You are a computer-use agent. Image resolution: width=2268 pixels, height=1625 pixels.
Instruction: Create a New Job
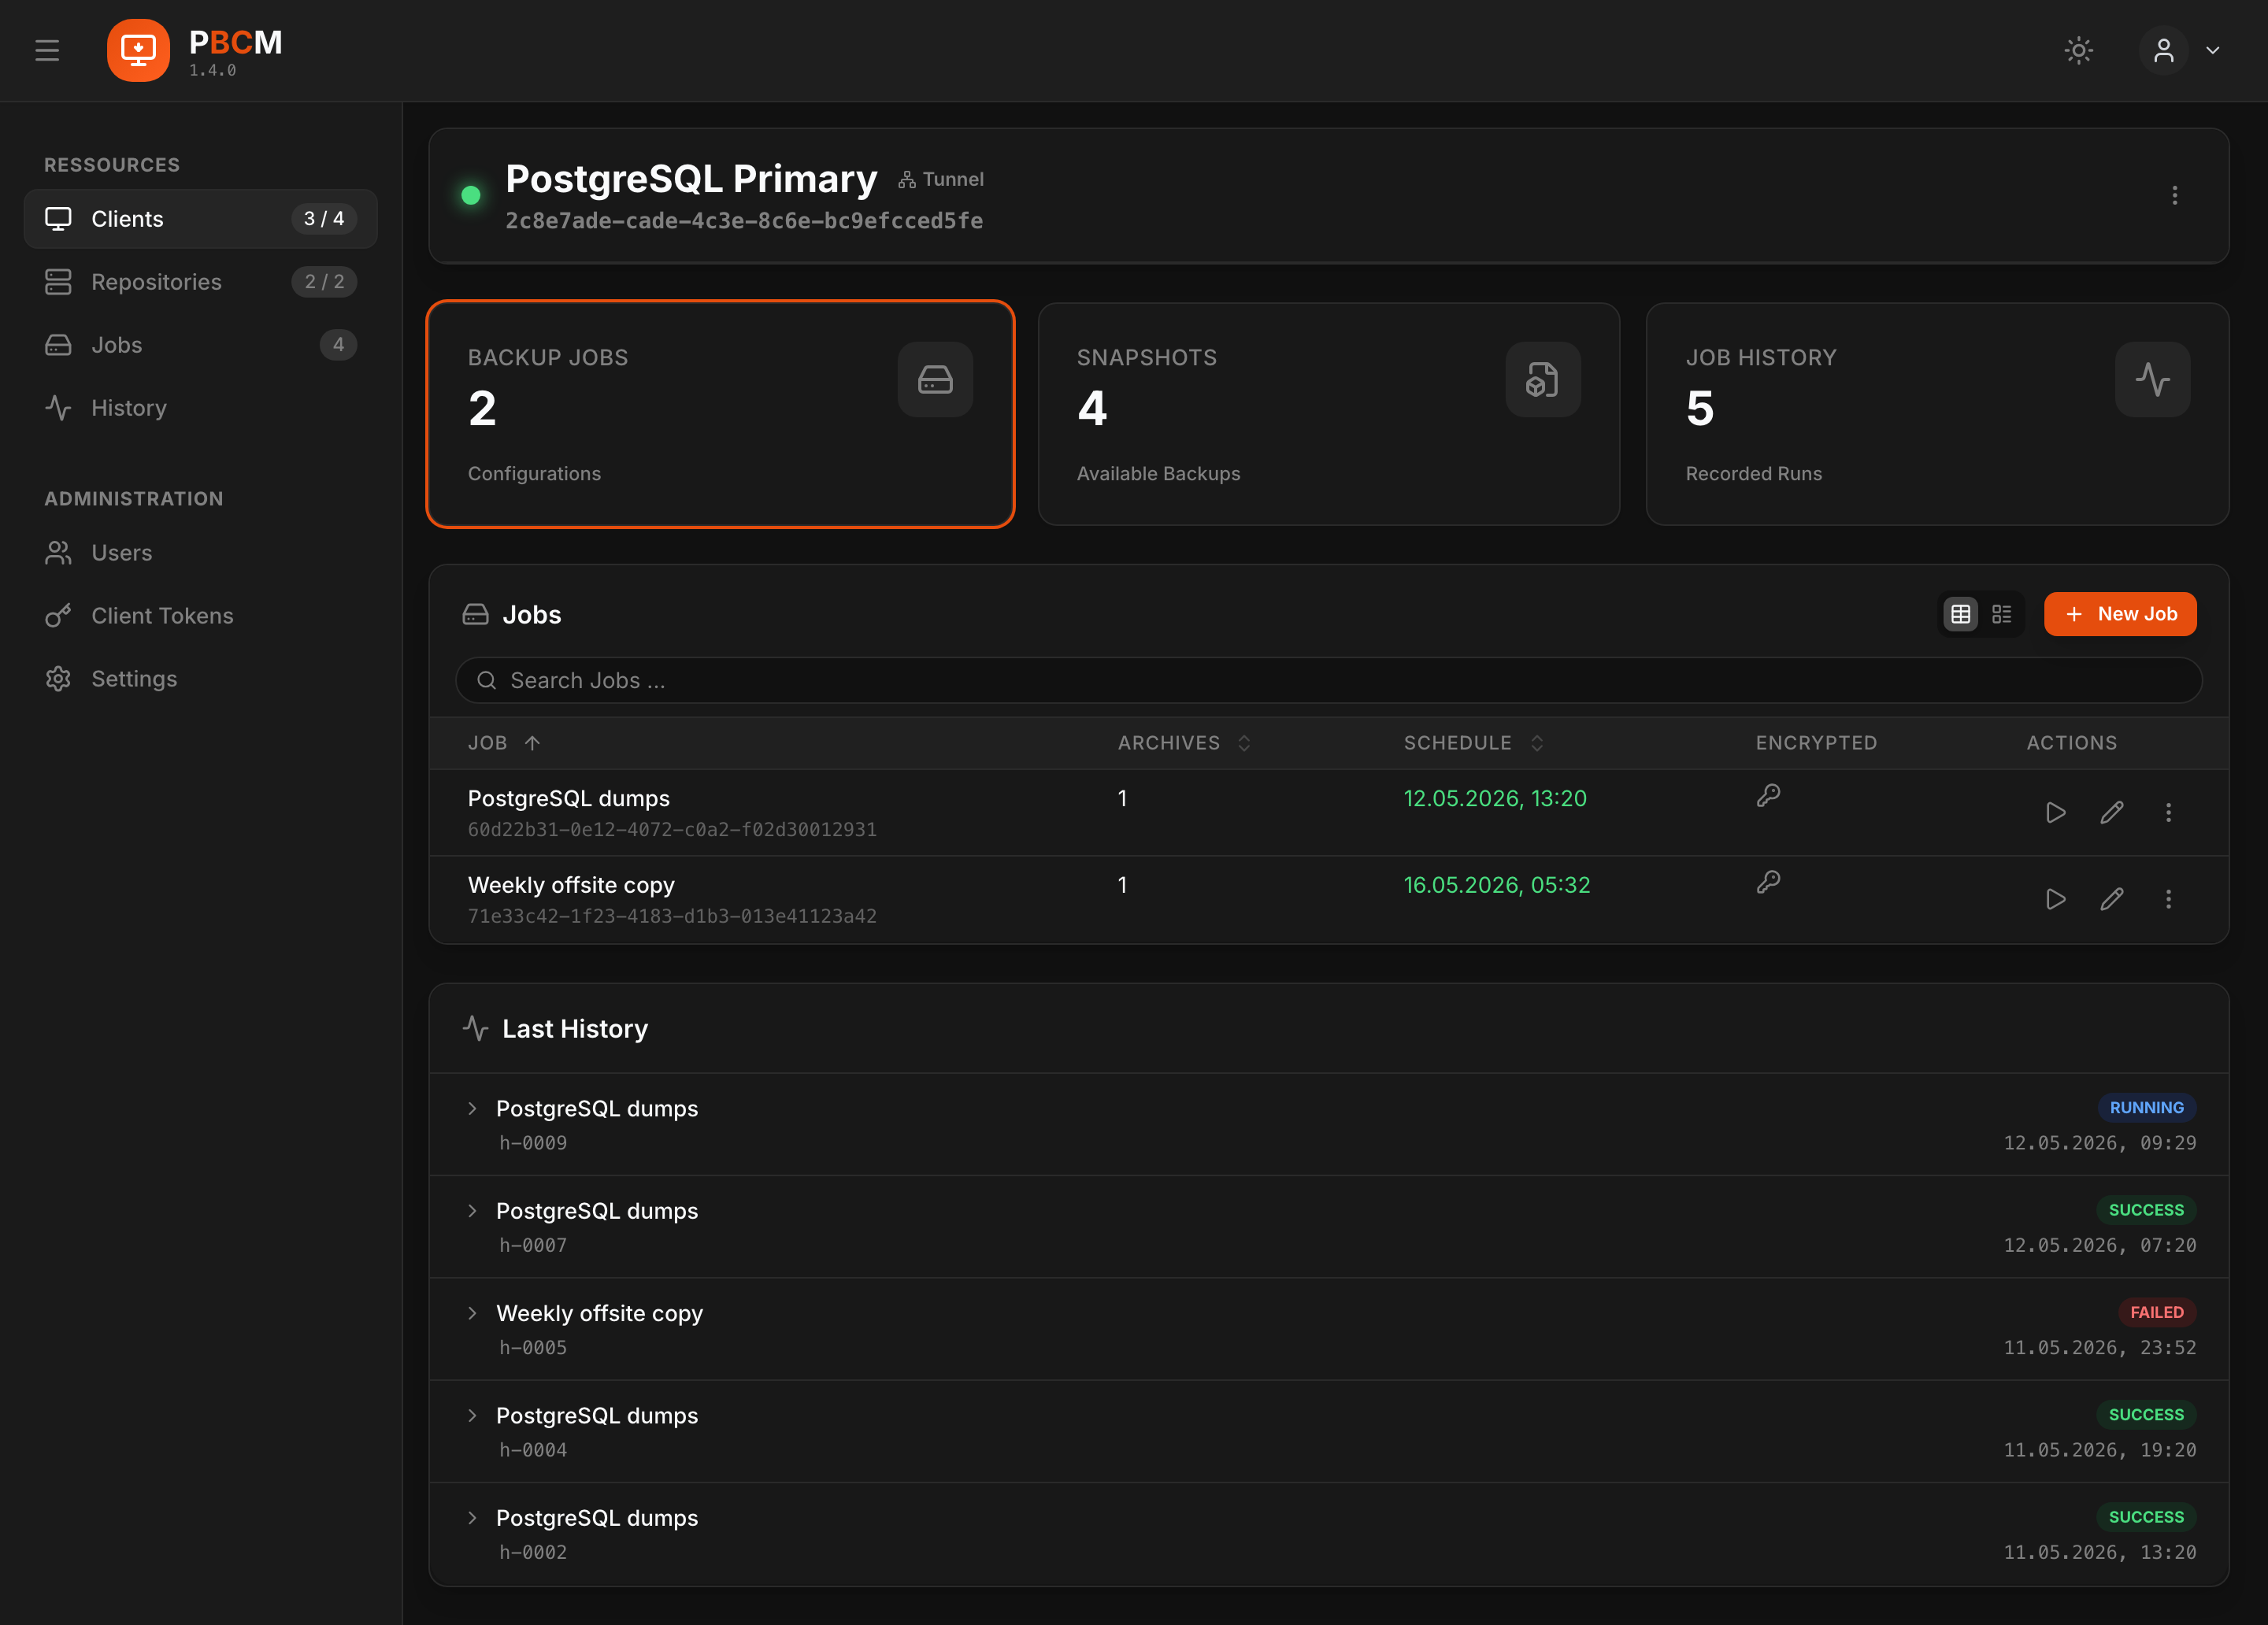[x=2120, y=614]
